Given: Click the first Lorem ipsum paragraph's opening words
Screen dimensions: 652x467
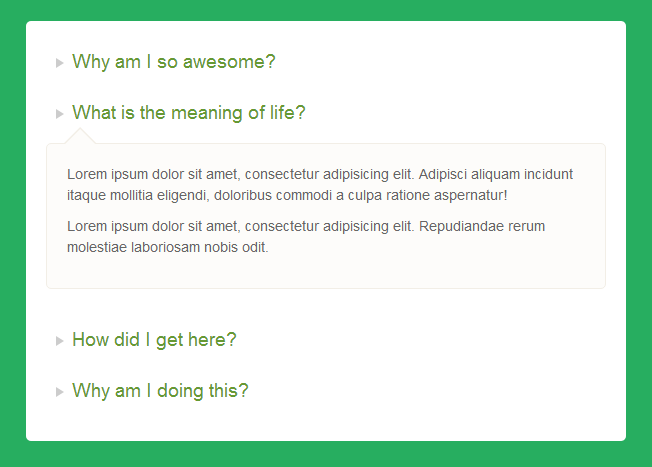Looking at the screenshot, I should pos(108,174).
